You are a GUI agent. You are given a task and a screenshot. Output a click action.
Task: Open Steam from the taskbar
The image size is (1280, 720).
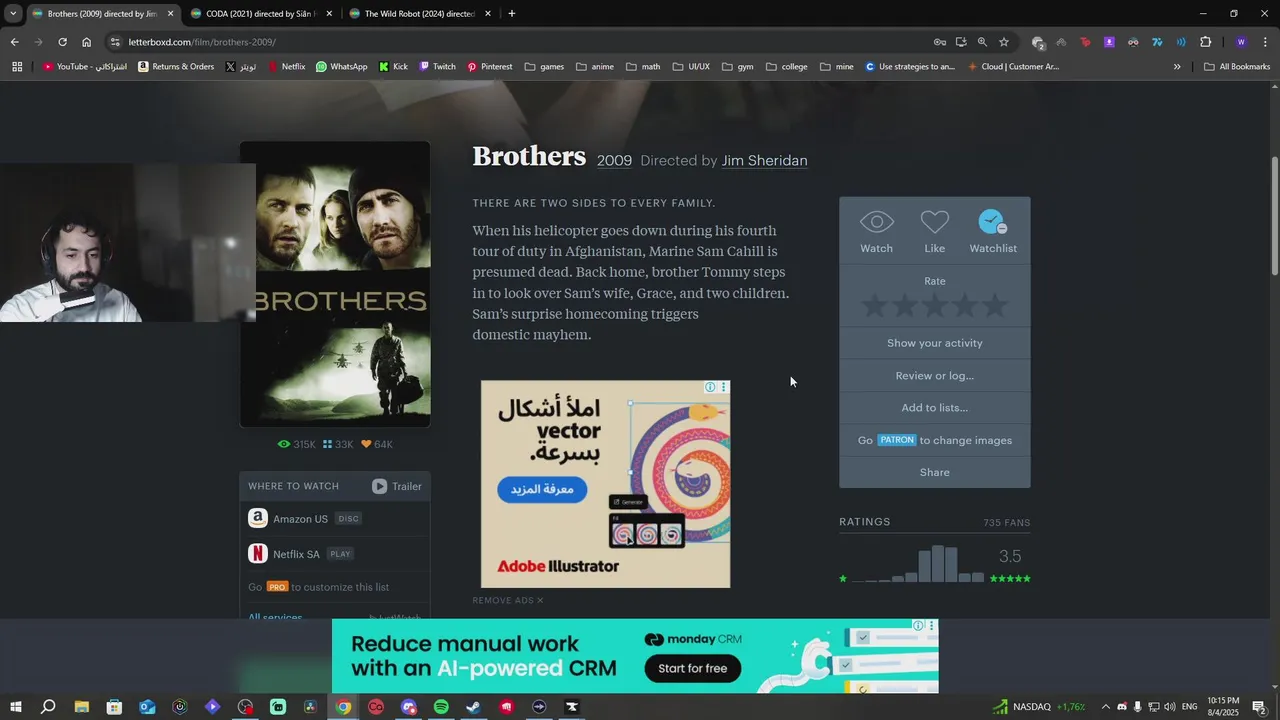click(474, 707)
